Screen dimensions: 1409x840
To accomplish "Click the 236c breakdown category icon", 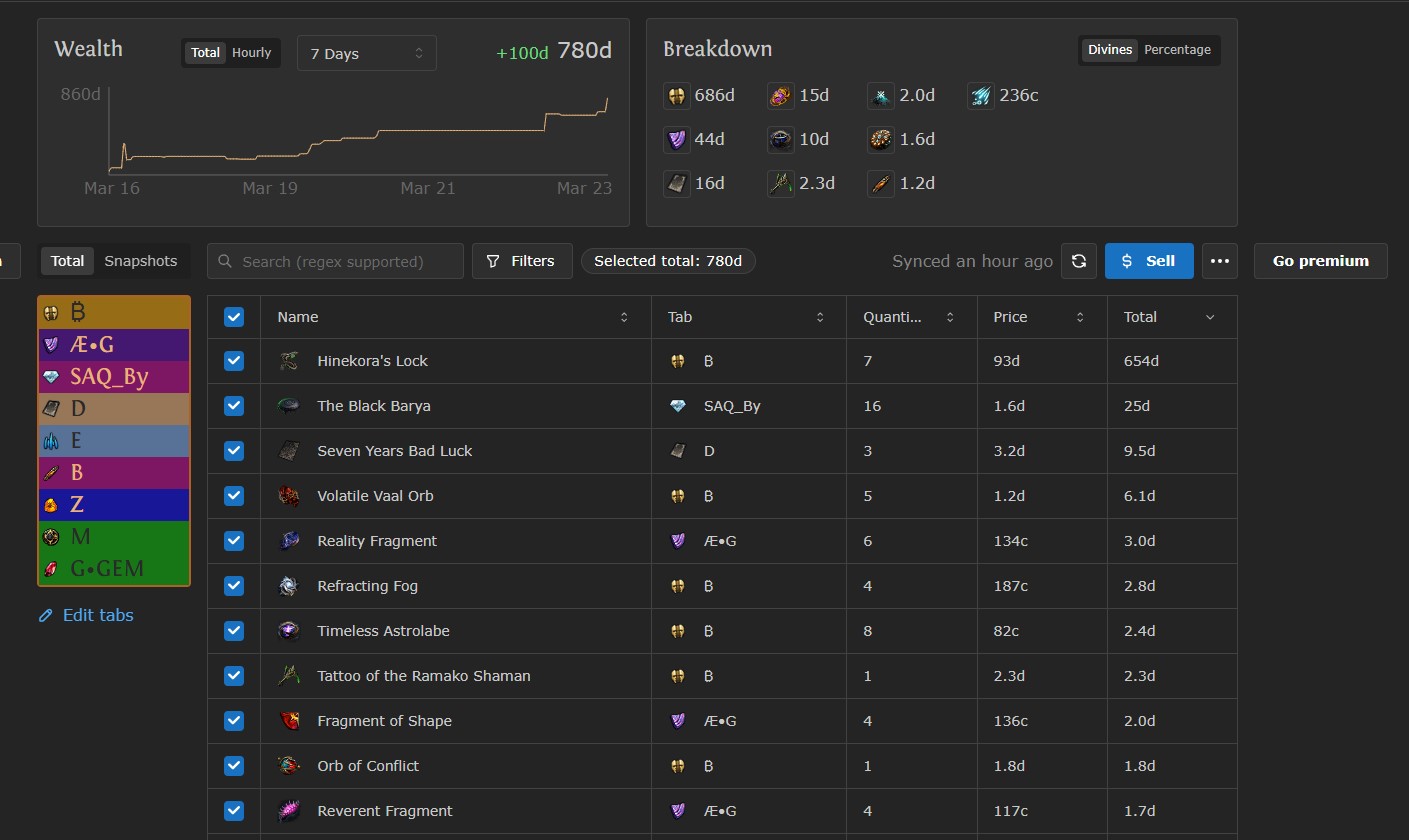I will [x=981, y=96].
